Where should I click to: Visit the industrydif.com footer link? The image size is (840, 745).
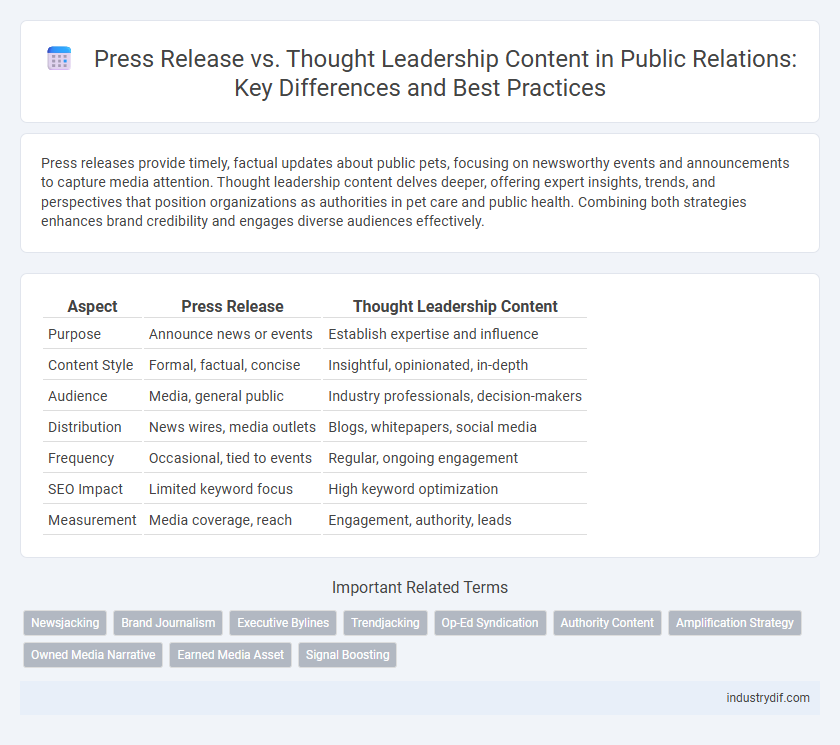point(768,698)
